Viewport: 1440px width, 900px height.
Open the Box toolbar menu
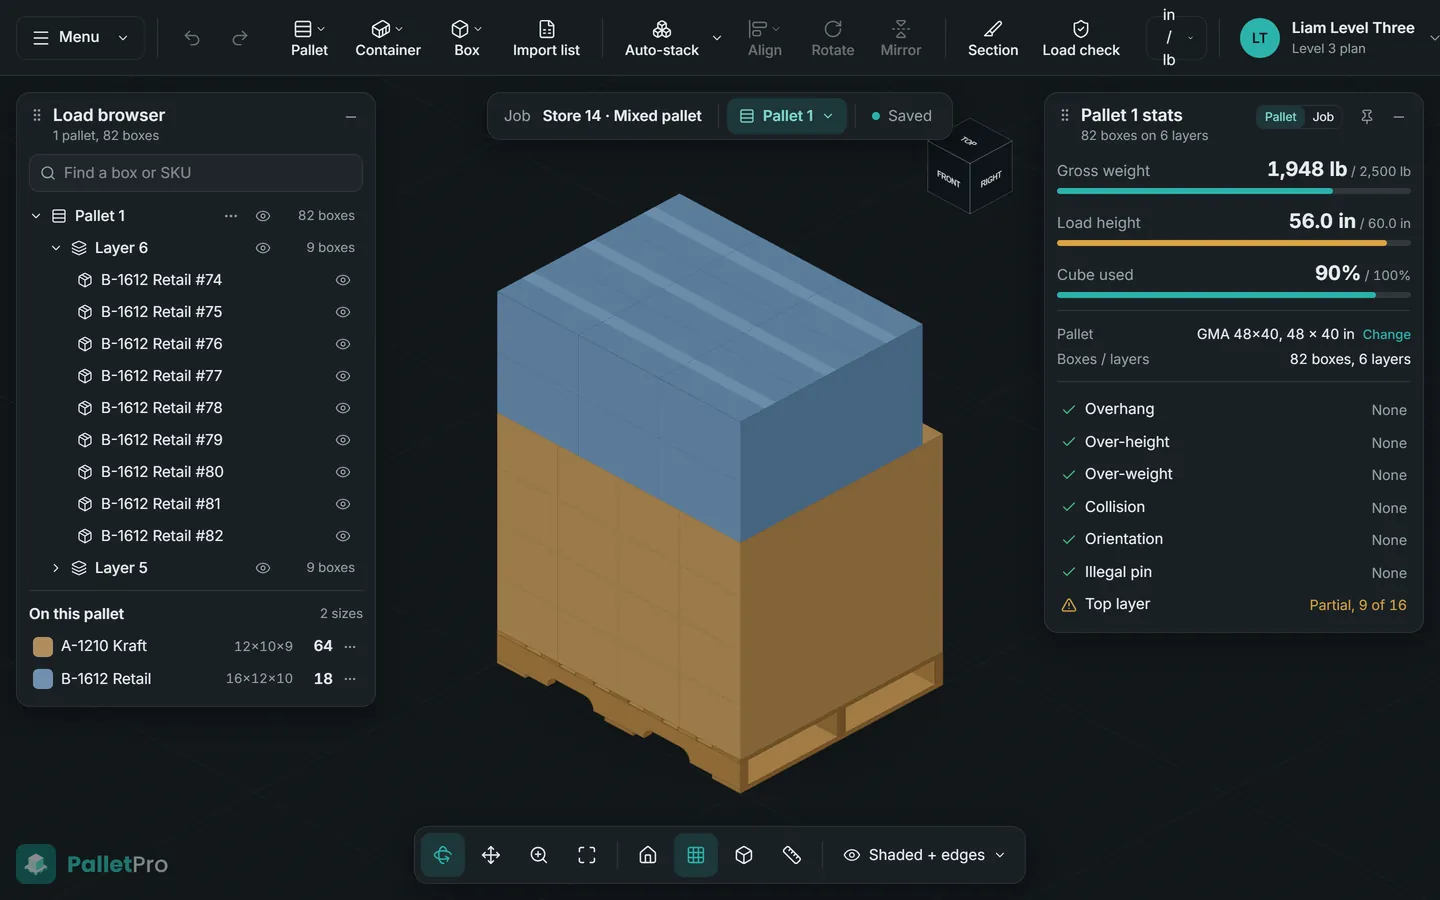(x=467, y=38)
